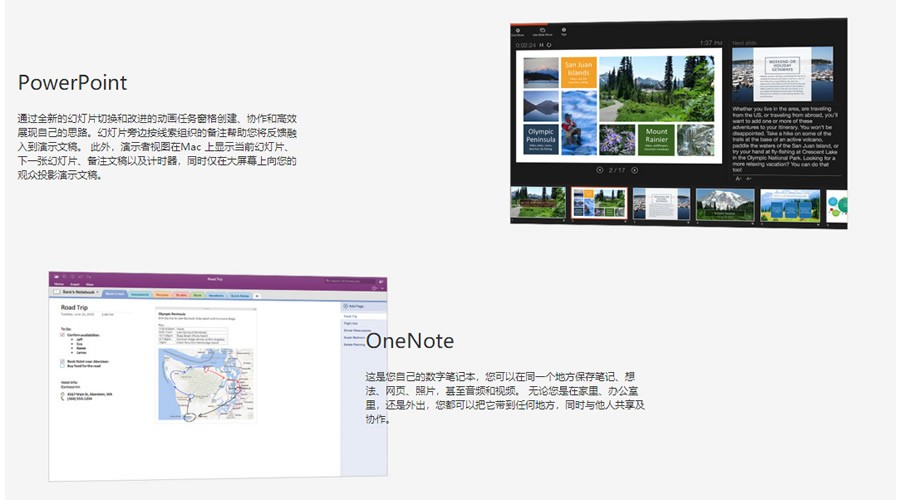Advance to next slide with right arrow
Viewport: 900px width, 500px height.
pos(635,170)
